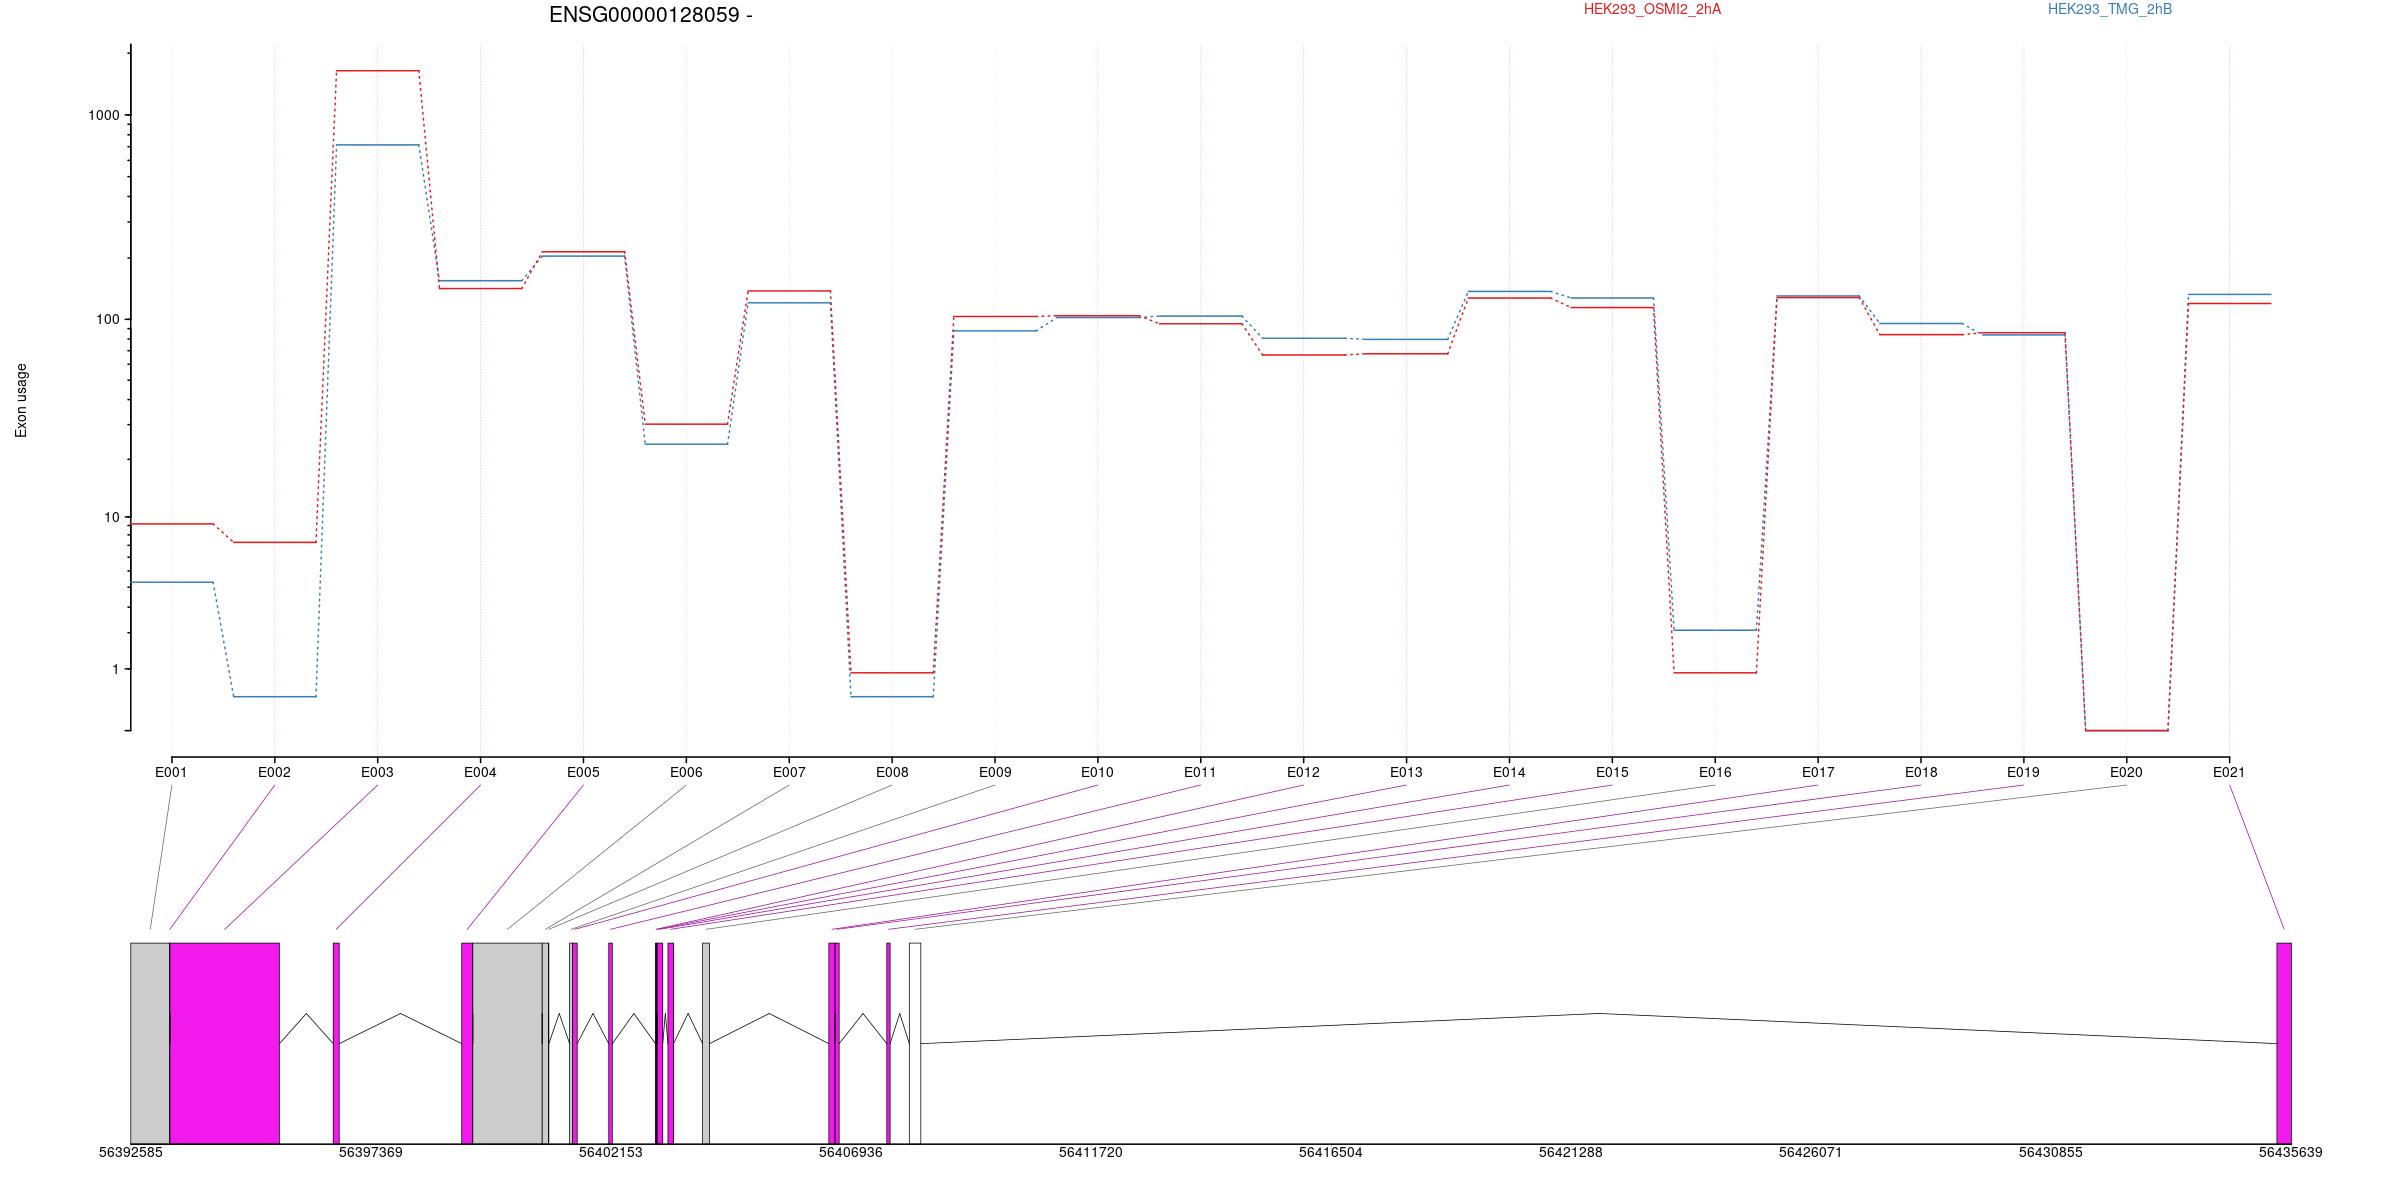
Task: Click the red E006 usage segment
Action: 686,424
